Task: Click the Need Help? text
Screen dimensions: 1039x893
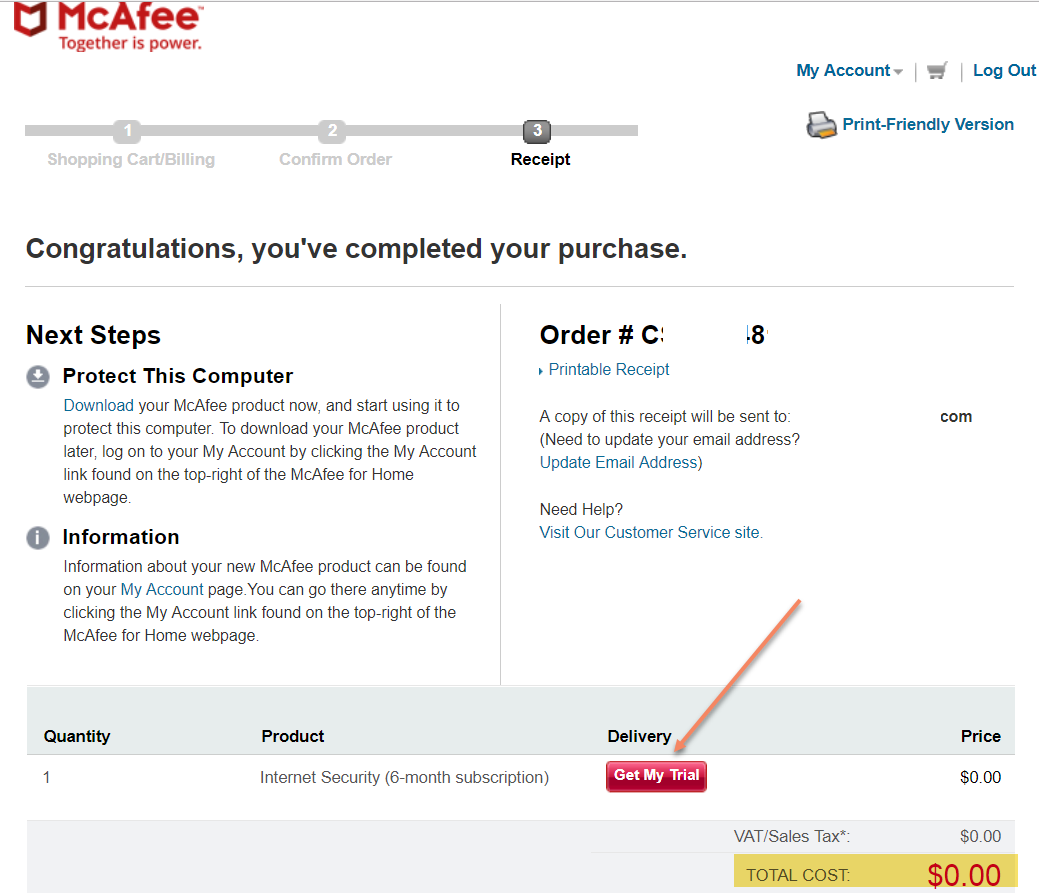Action: pos(581,509)
